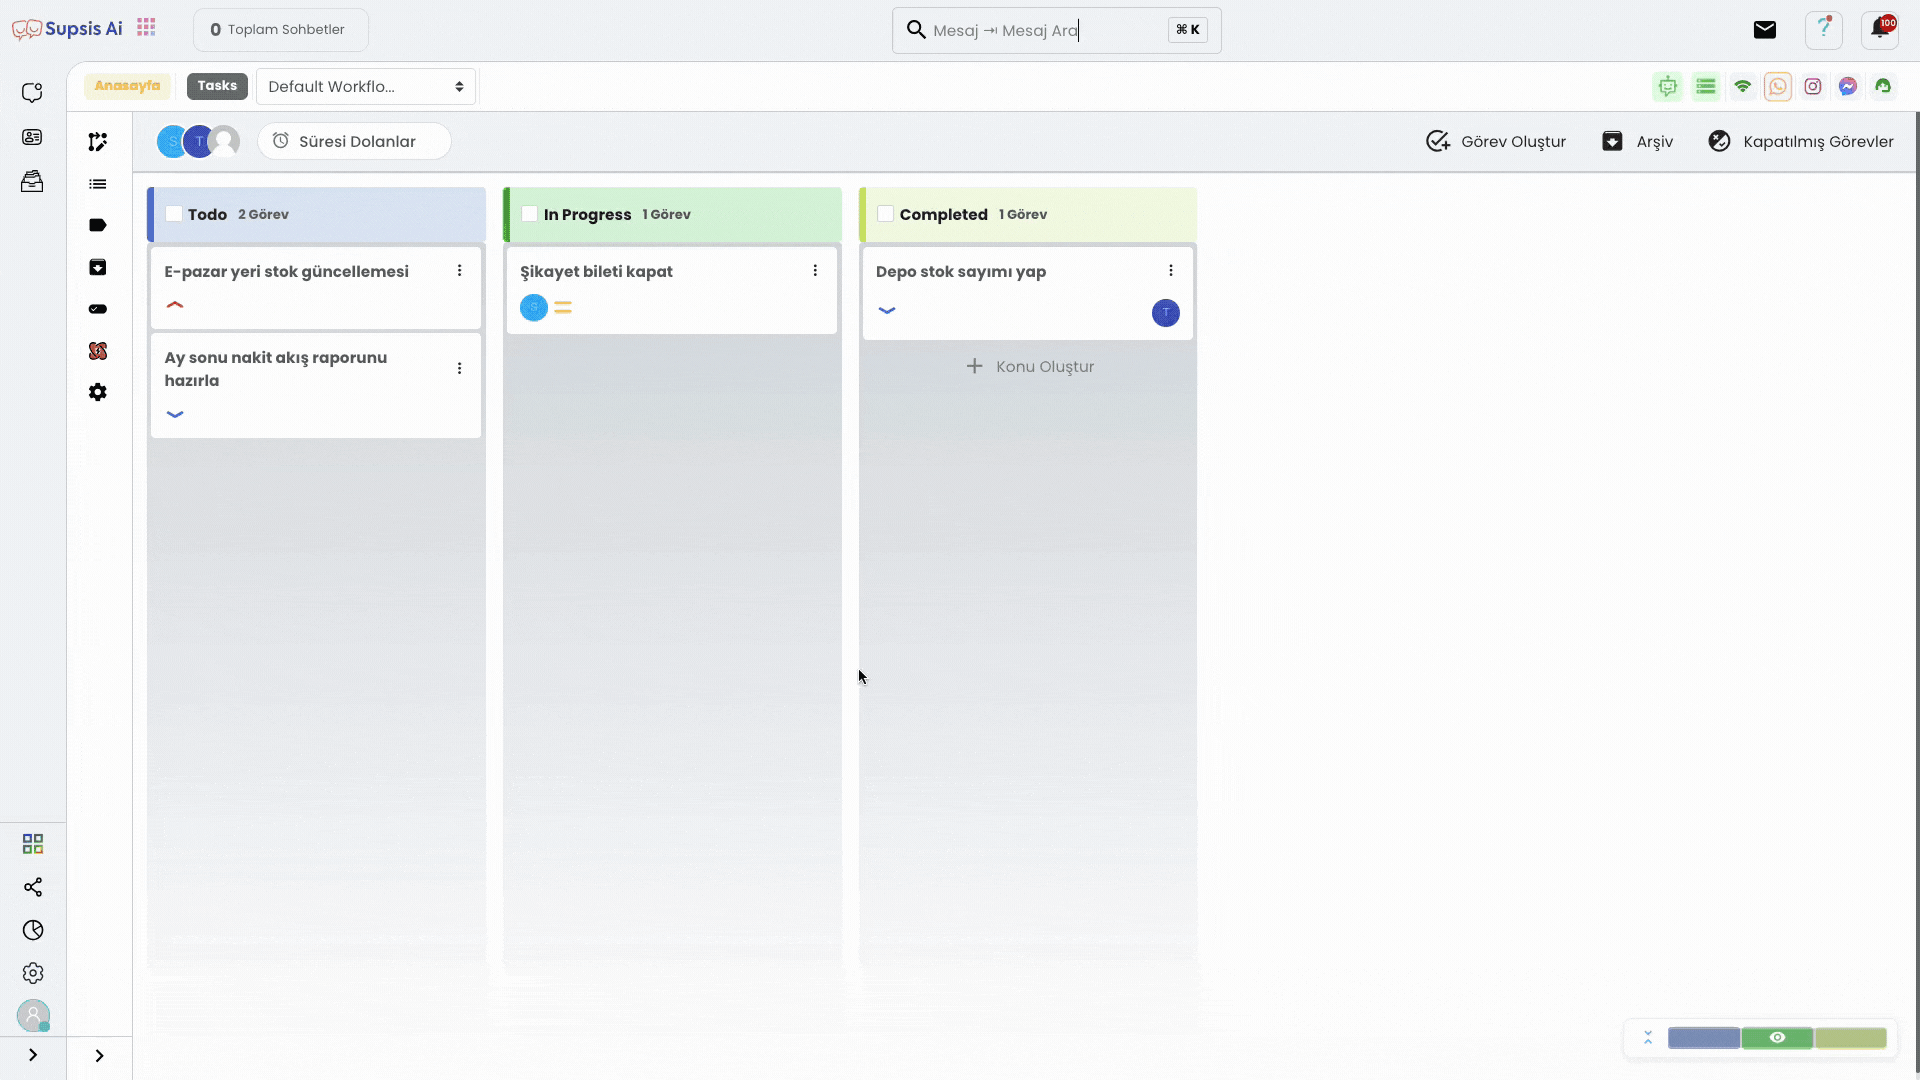1920x1080 pixels.
Task: Open dashboard grid icon at bottom left
Action: 33,844
